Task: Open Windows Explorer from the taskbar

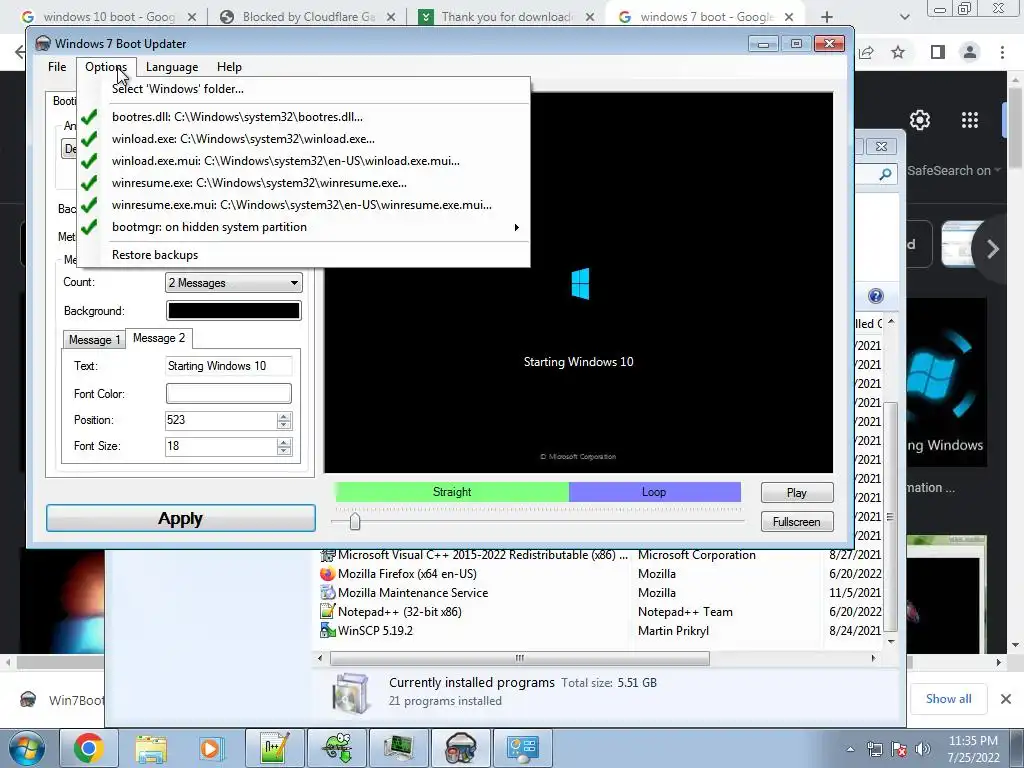Action: pos(151,748)
